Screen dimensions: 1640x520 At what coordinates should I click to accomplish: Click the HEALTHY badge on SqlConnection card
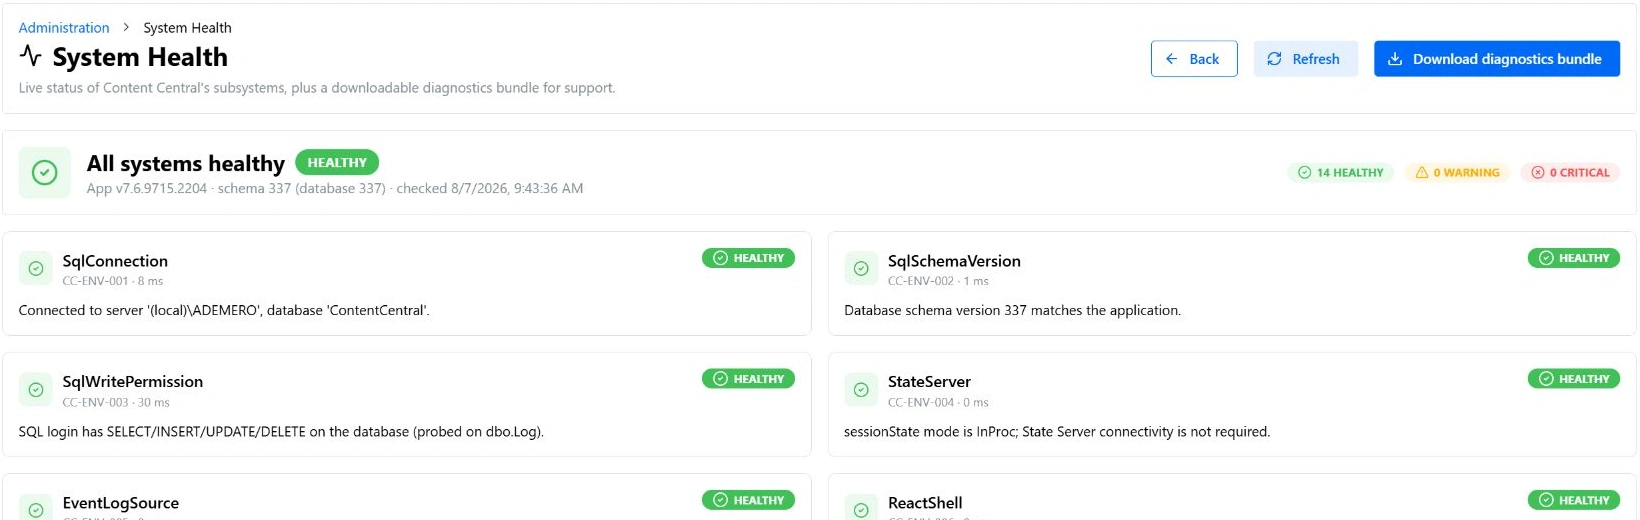click(748, 258)
